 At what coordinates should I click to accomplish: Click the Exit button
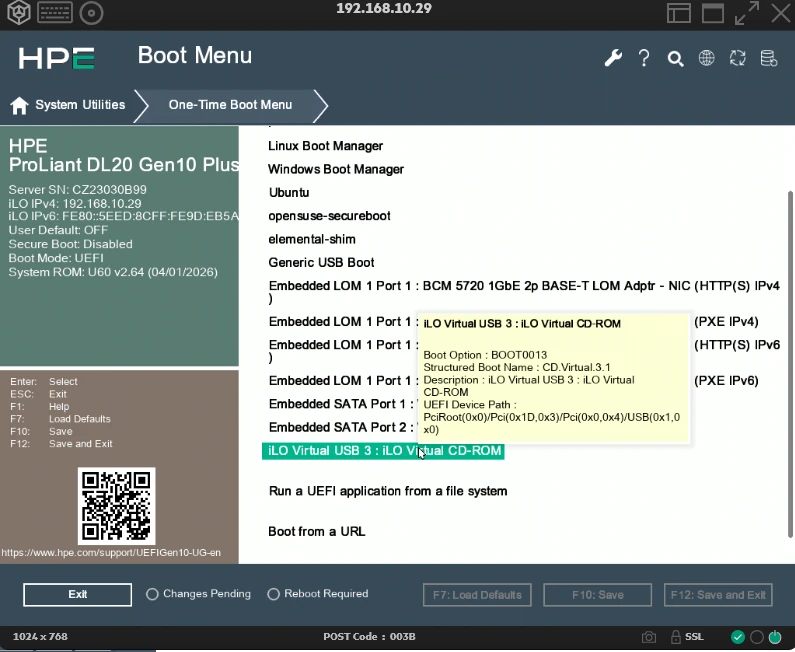click(78, 595)
